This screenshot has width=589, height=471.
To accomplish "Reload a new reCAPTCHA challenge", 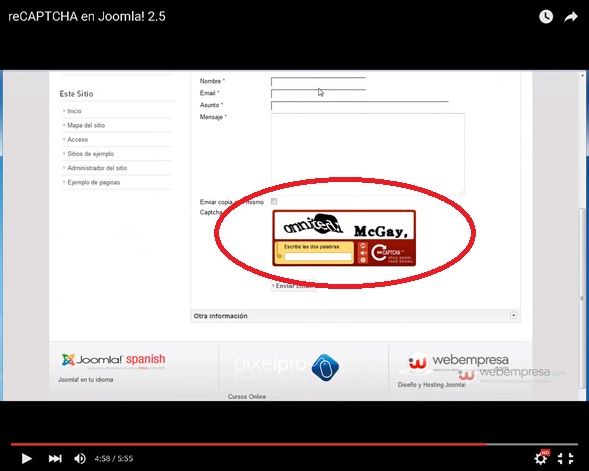I will pyautogui.click(x=363, y=246).
